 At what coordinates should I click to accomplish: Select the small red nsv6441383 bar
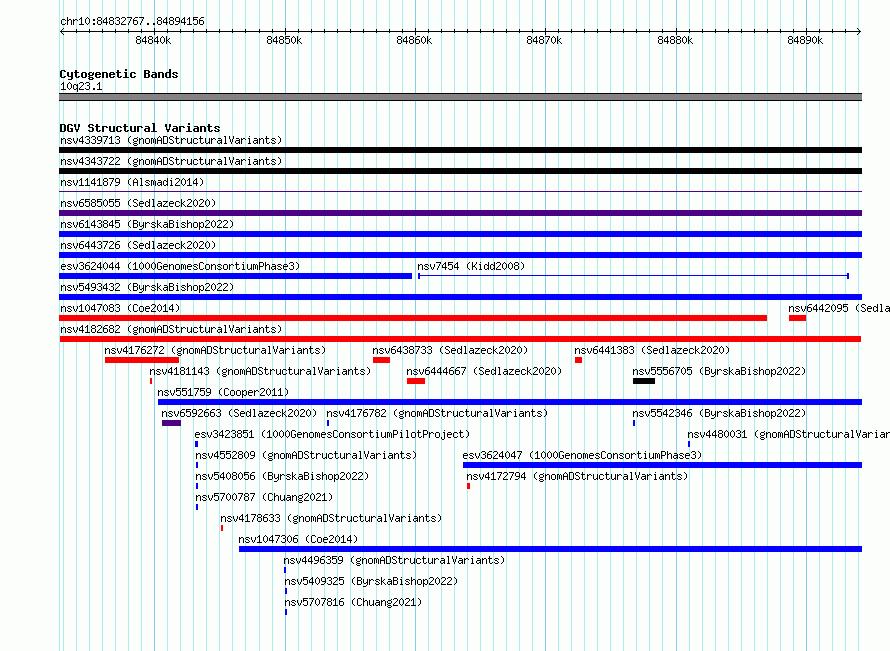point(578,360)
